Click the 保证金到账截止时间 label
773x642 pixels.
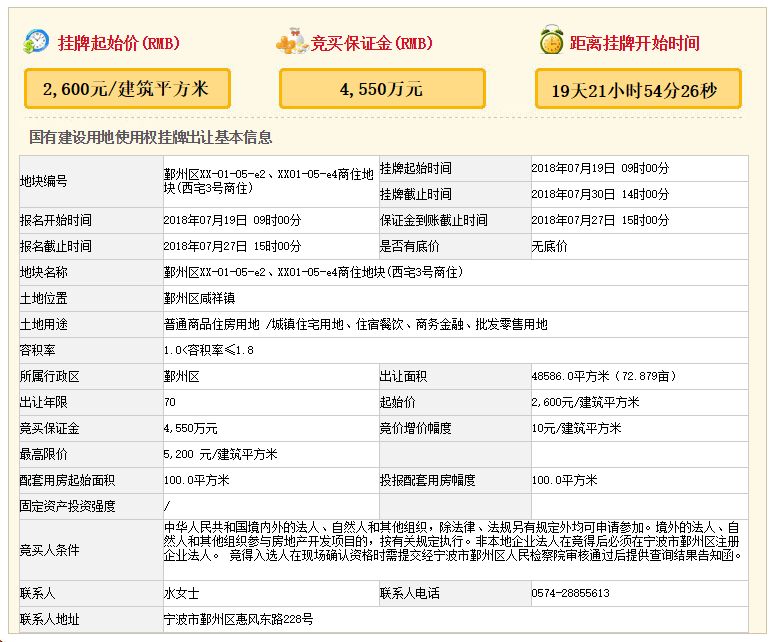coord(433,220)
